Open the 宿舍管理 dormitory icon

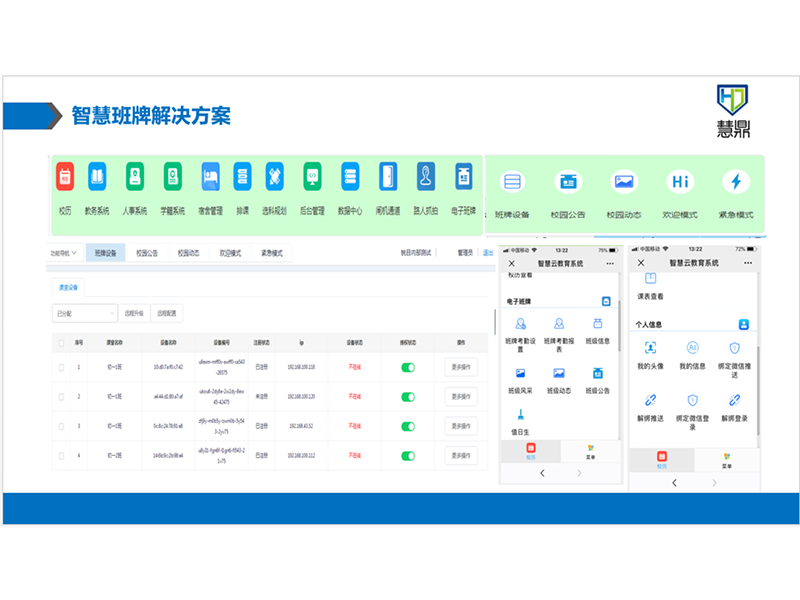click(210, 178)
